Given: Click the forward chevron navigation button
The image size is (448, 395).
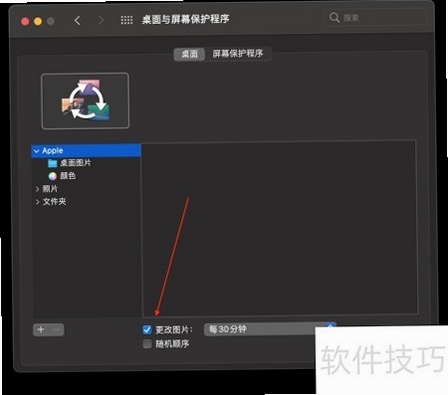Looking at the screenshot, I should 101,21.
